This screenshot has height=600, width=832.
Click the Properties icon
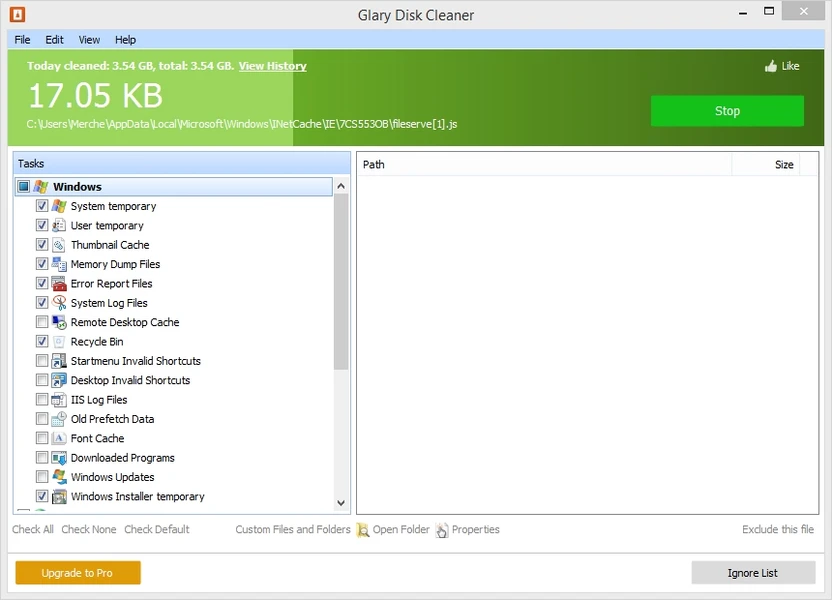pos(441,529)
